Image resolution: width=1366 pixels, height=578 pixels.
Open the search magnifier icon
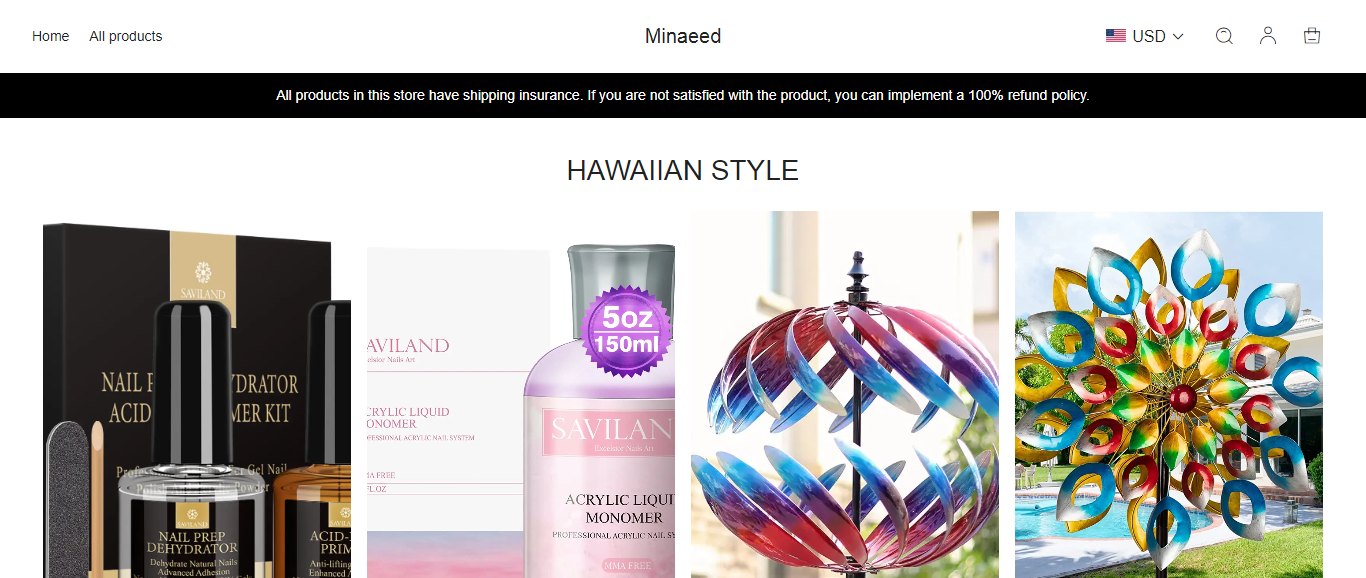(x=1224, y=36)
